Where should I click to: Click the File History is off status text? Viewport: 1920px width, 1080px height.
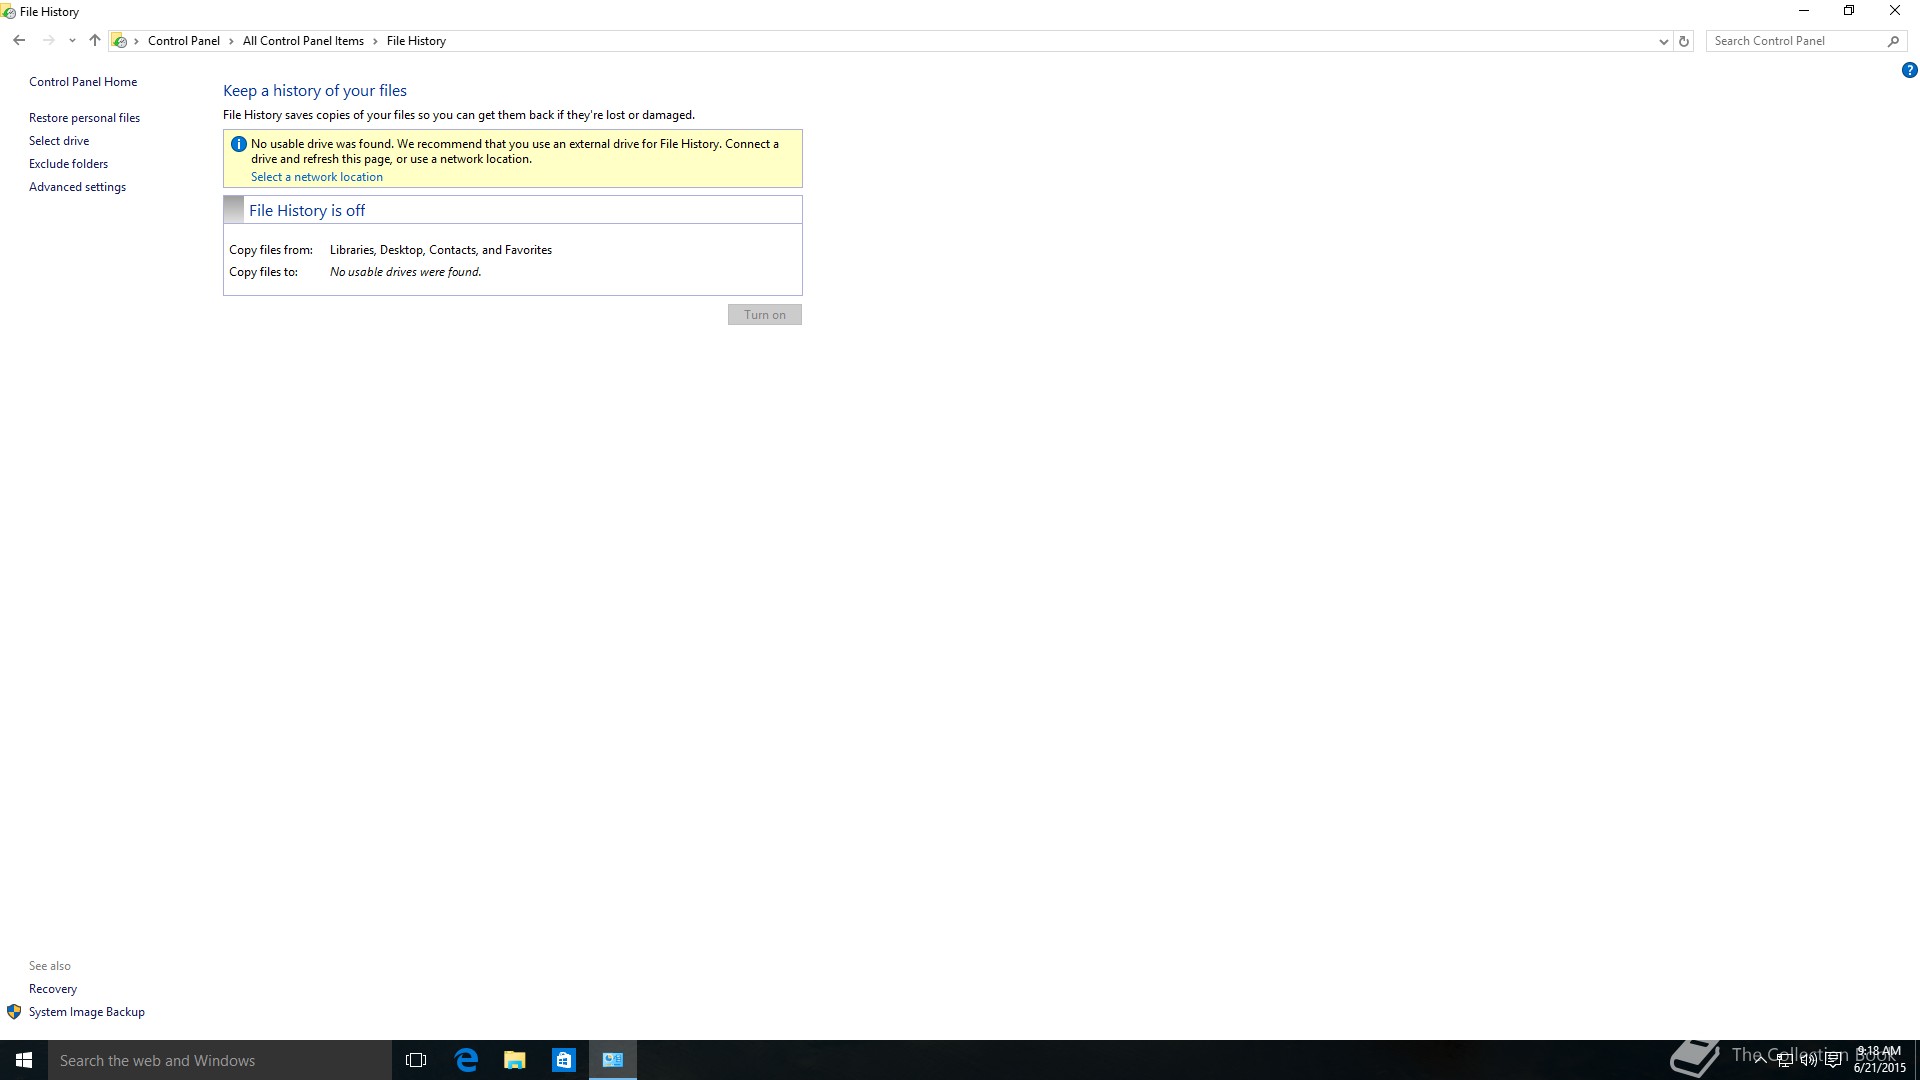[x=307, y=211]
